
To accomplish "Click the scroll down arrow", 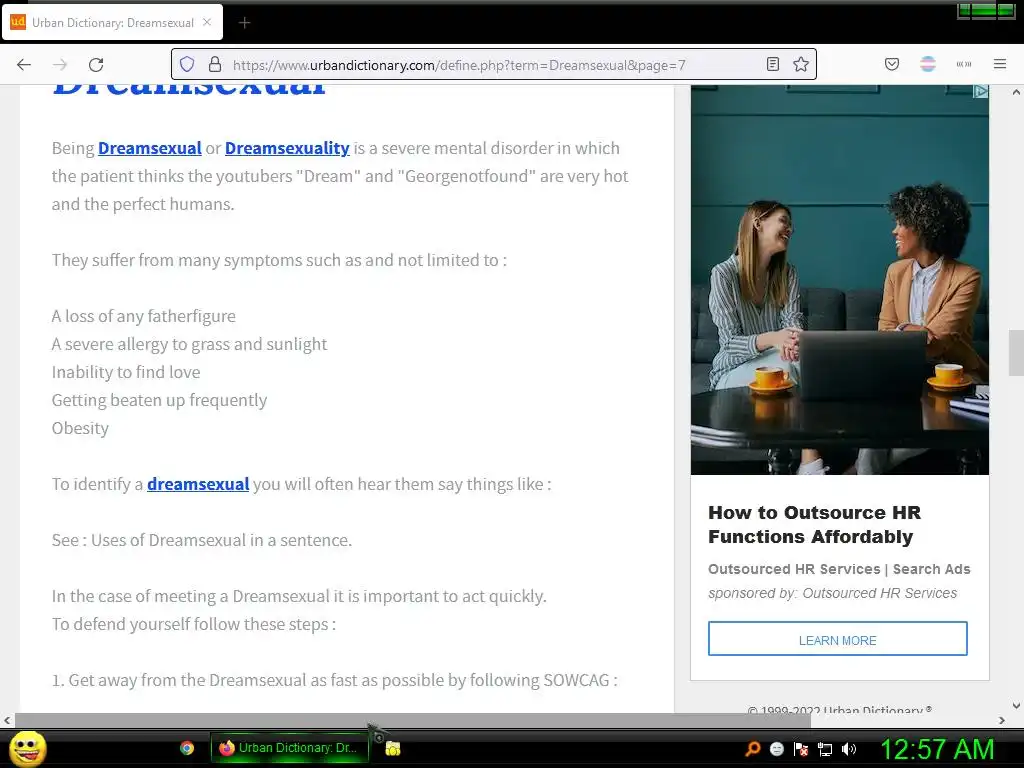I will click(1016, 705).
